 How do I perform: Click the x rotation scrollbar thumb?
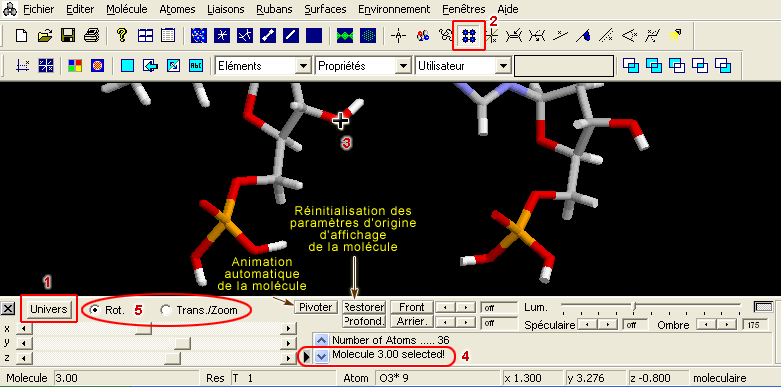point(144,328)
